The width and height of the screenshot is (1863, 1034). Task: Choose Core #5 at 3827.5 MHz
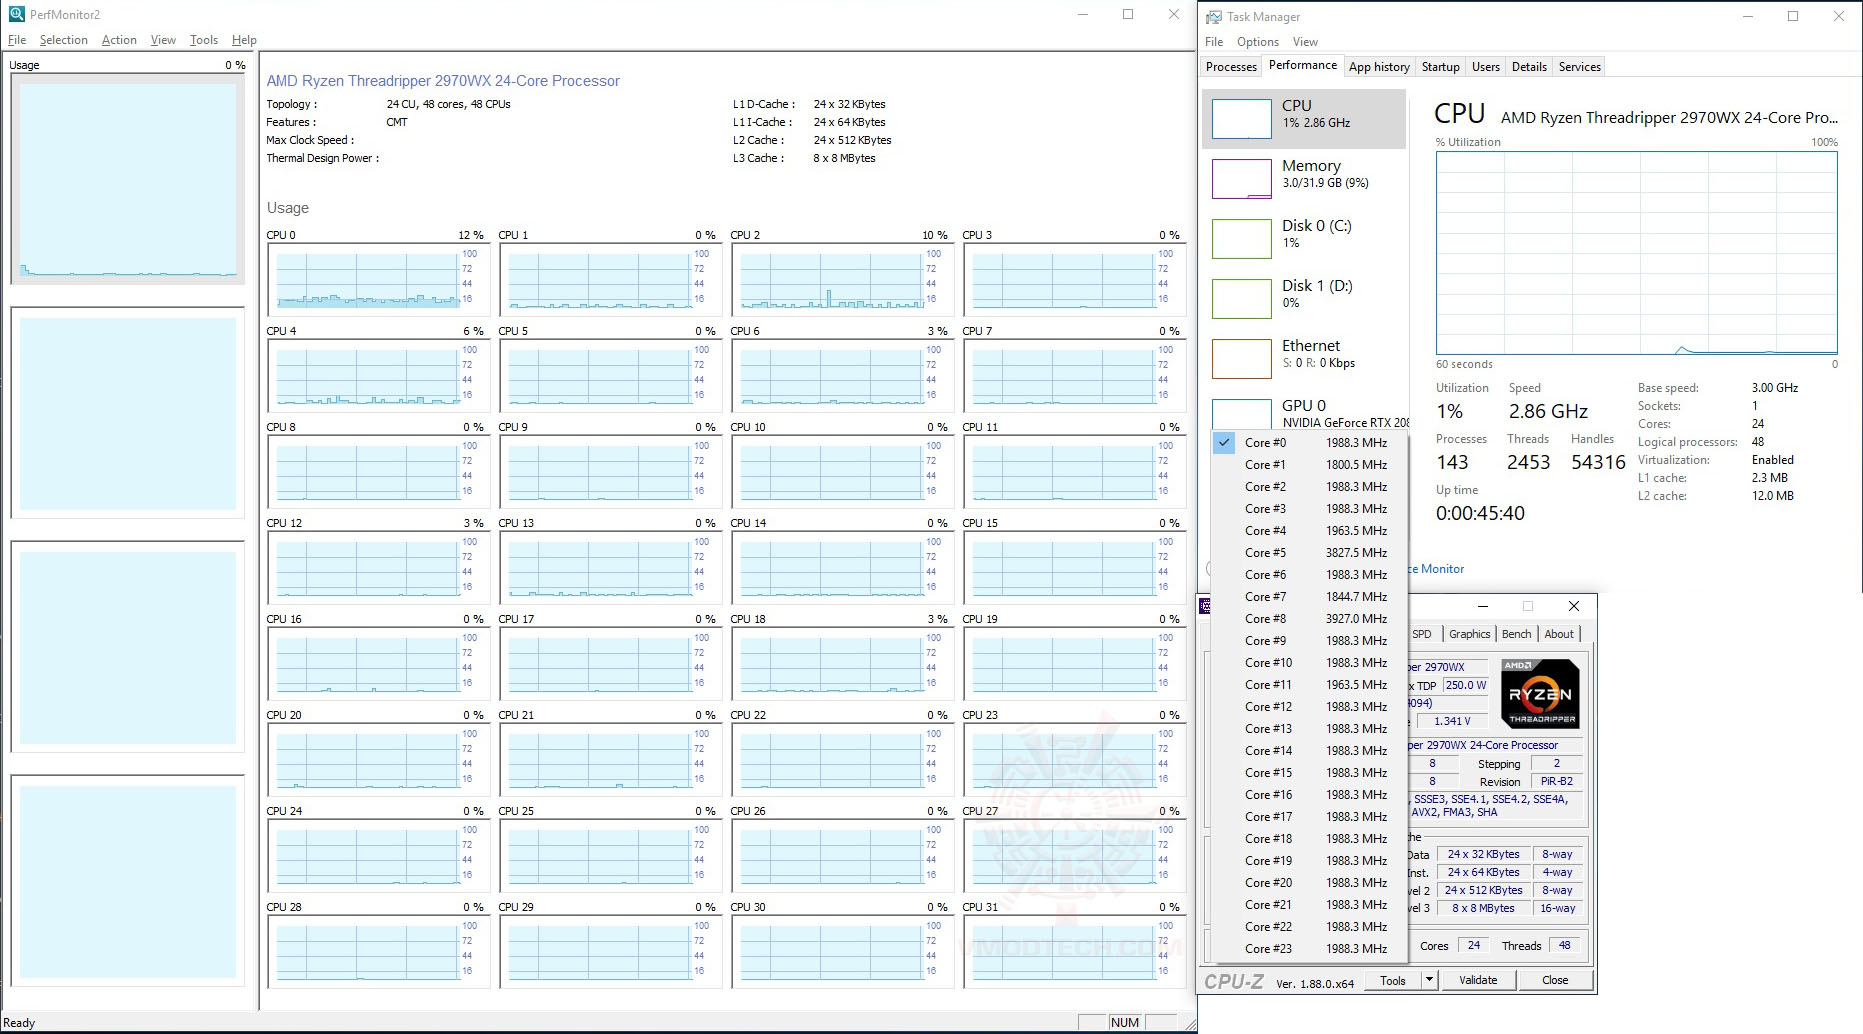pyautogui.click(x=1308, y=553)
